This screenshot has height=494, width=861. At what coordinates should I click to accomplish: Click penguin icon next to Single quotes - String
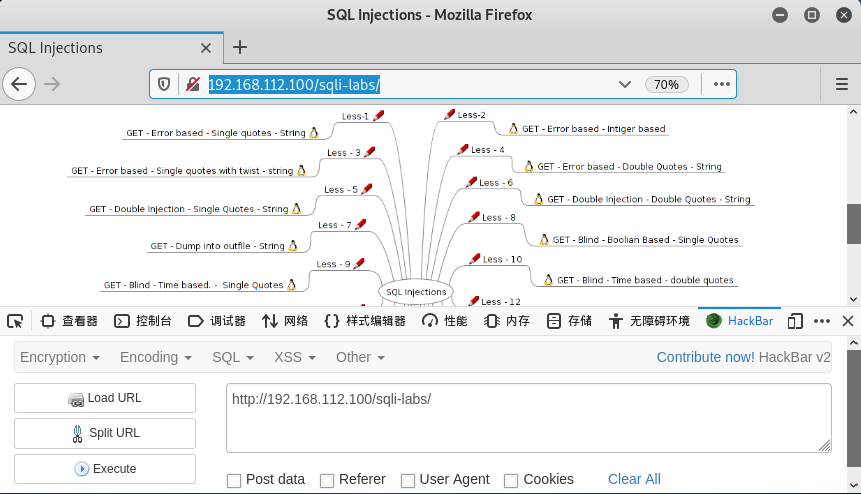(x=314, y=132)
